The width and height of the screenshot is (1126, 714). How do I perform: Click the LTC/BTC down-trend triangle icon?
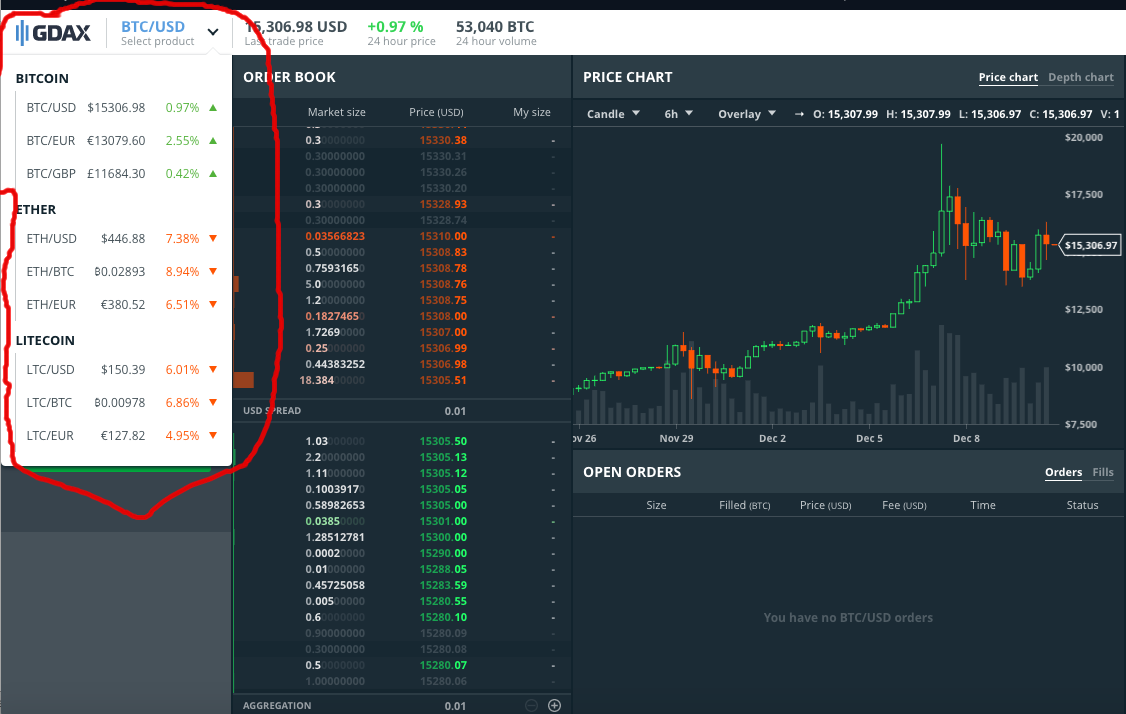point(213,402)
